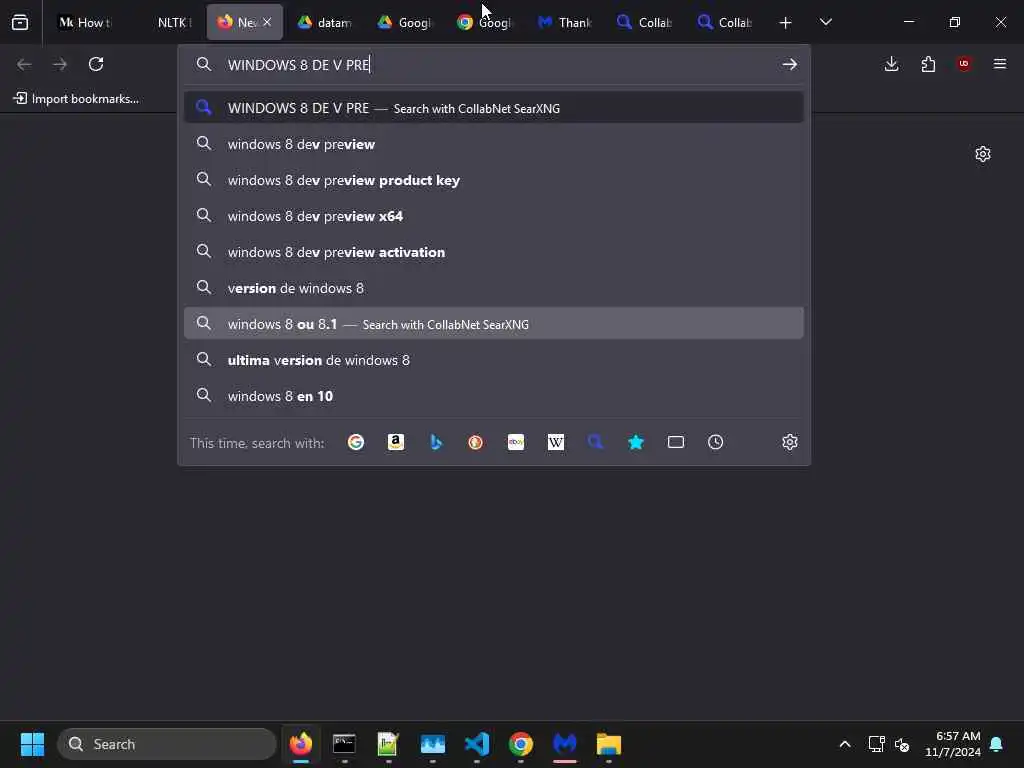Choose 'windows 8 ou 8.1' suggestion
The height and width of the screenshot is (768, 1024).
494,324
